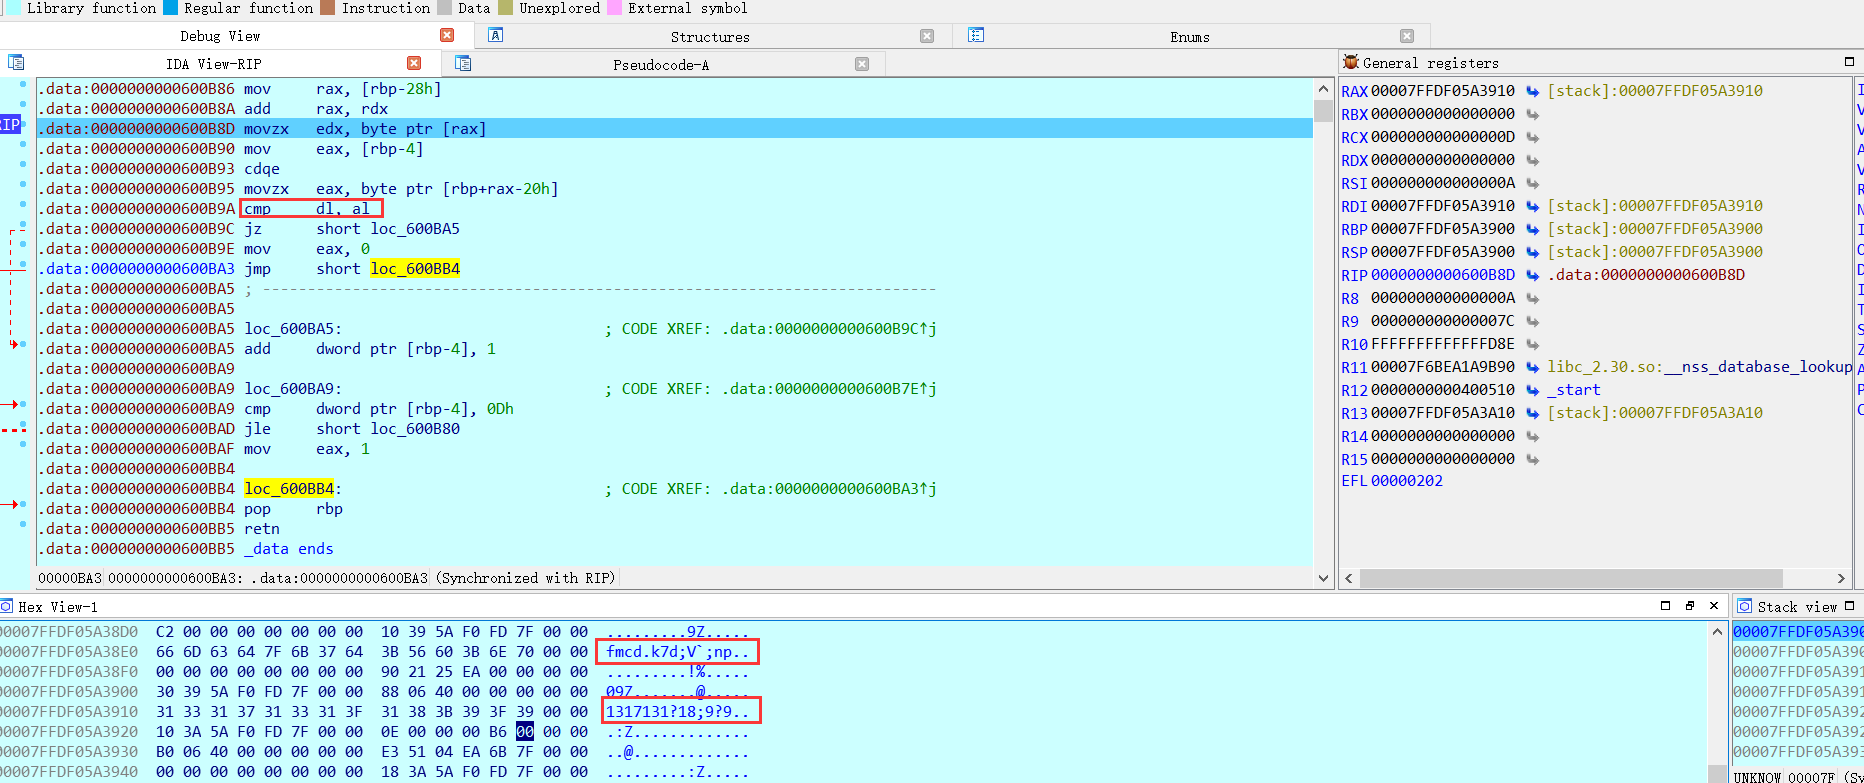The height and width of the screenshot is (783, 1864).
Task: Click the Enums tab icon
Action: pyautogui.click(x=976, y=35)
